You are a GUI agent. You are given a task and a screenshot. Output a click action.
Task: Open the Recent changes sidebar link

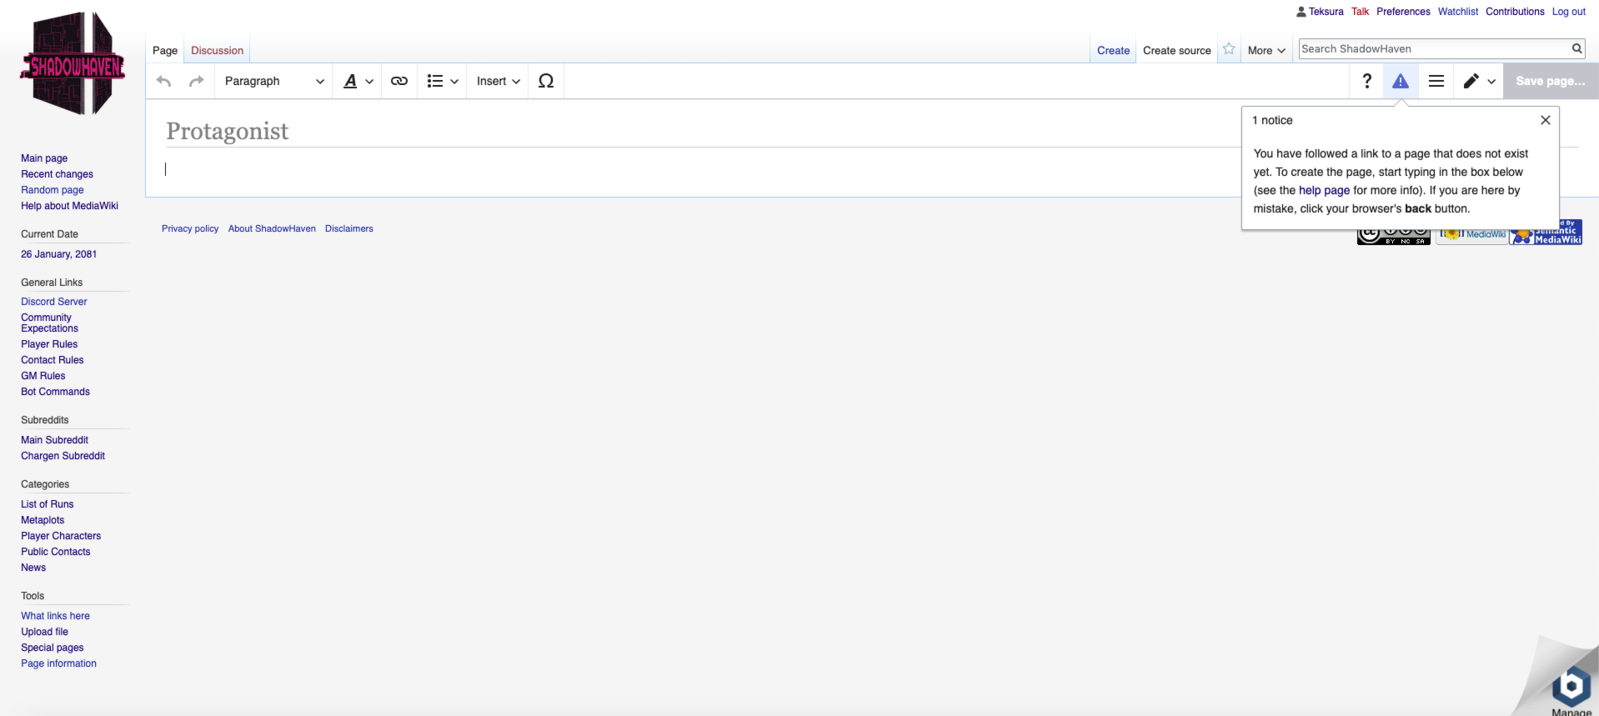(x=57, y=174)
